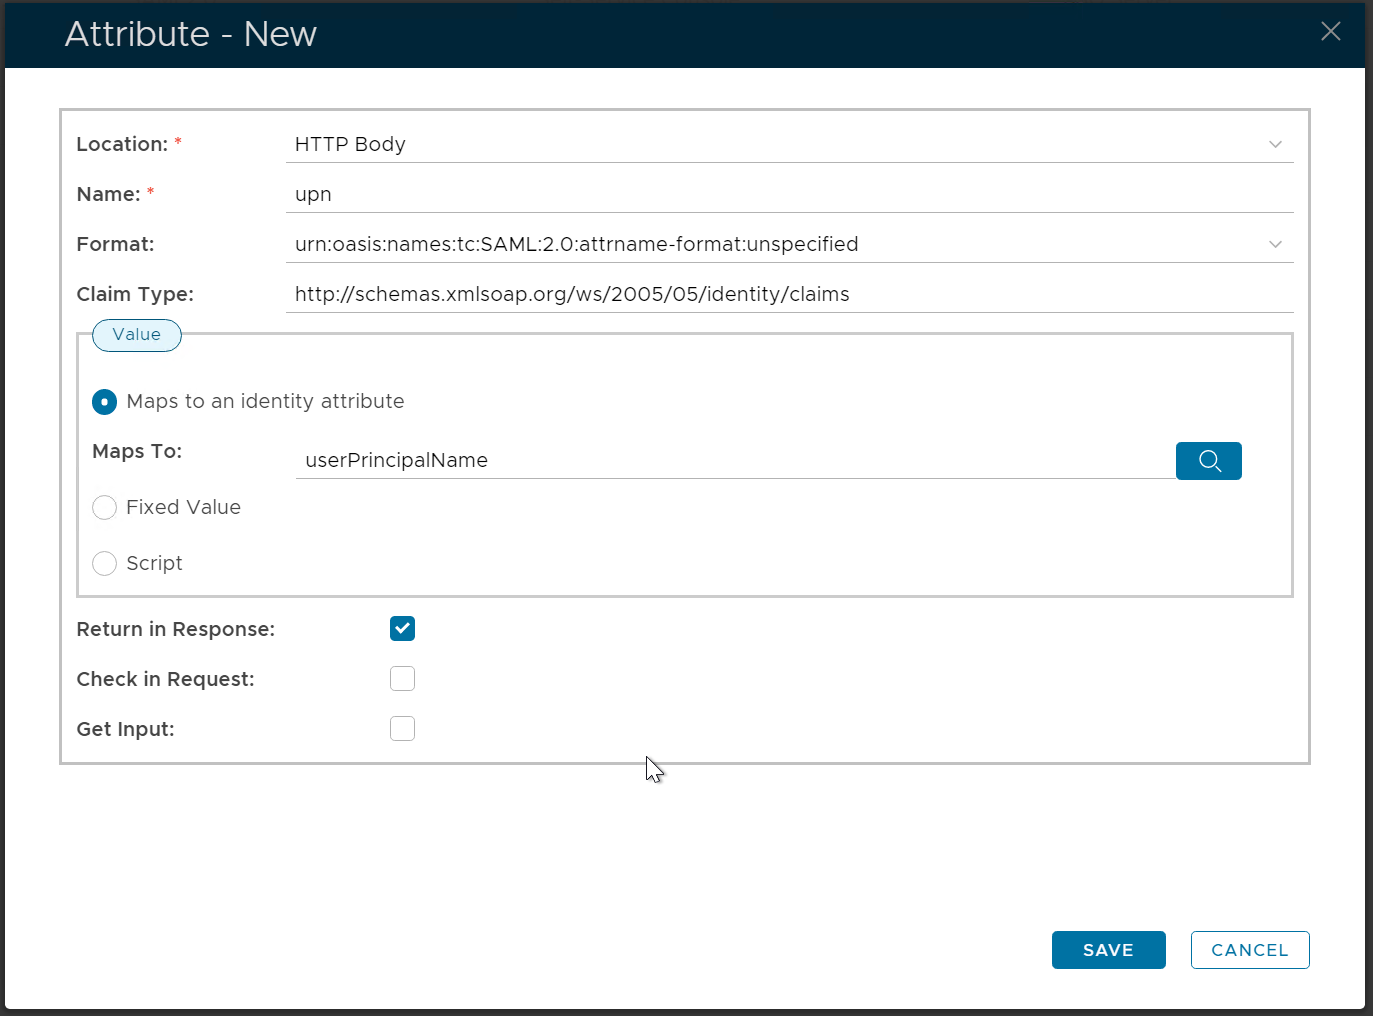1373x1016 pixels.
Task: Click the Value section pill label
Action: (x=137, y=335)
